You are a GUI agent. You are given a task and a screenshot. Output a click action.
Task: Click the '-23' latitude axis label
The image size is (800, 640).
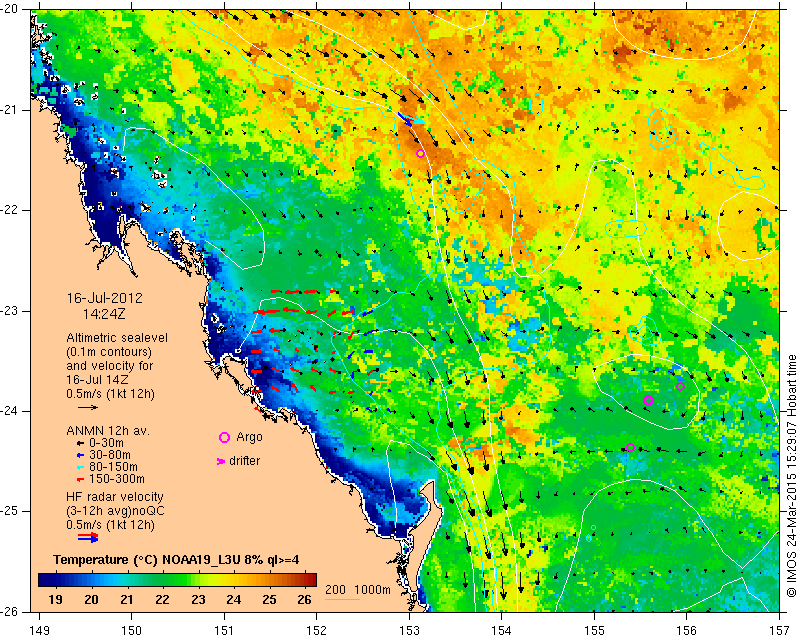(9, 311)
